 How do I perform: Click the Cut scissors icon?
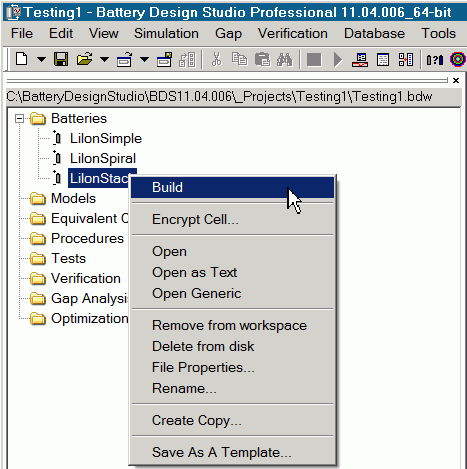217,59
